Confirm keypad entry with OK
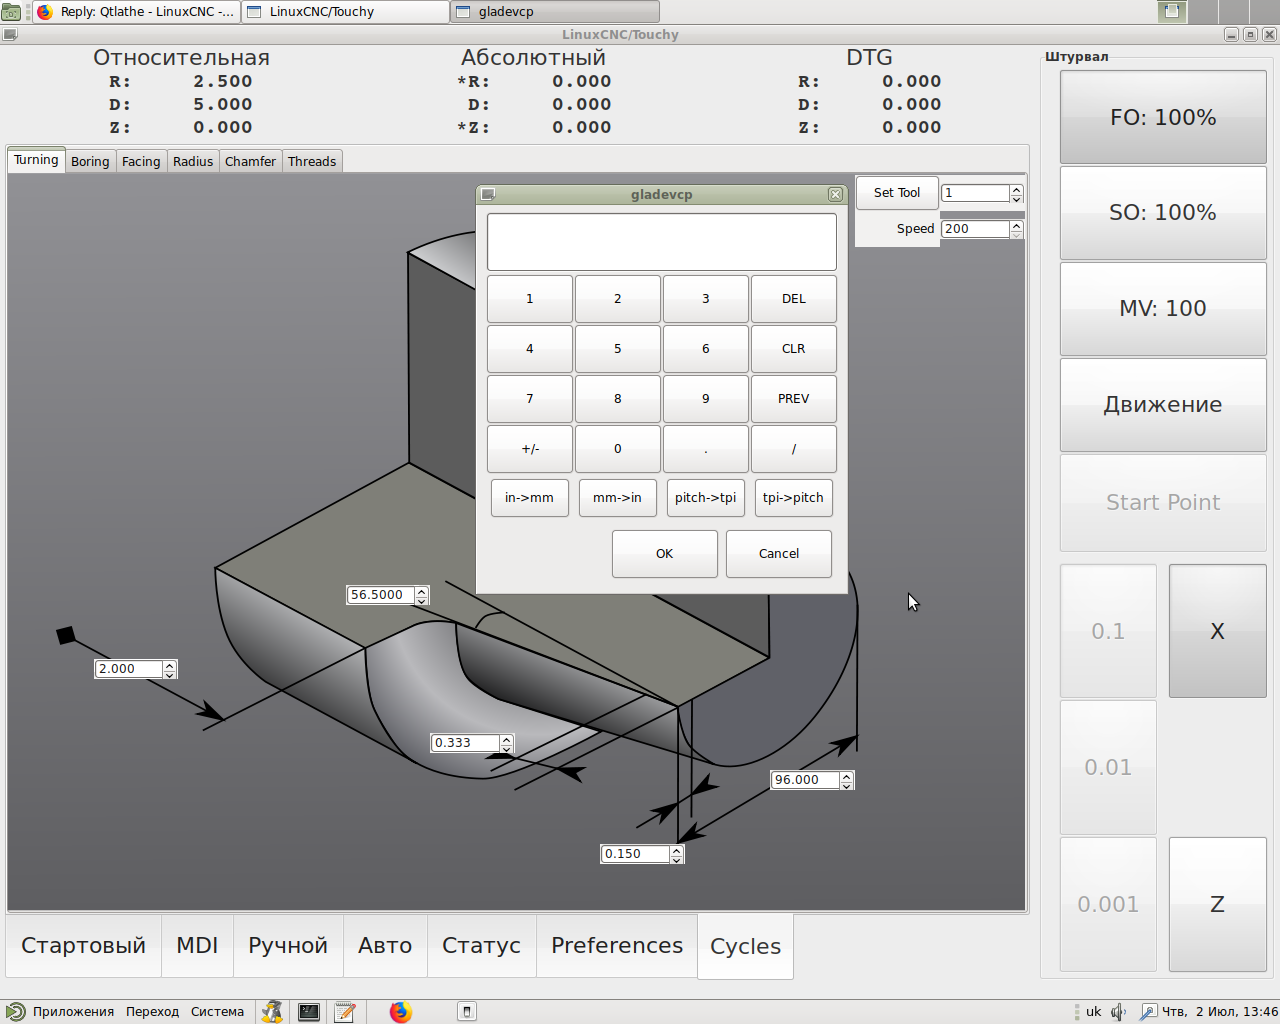The height and width of the screenshot is (1024, 1280). (665, 554)
